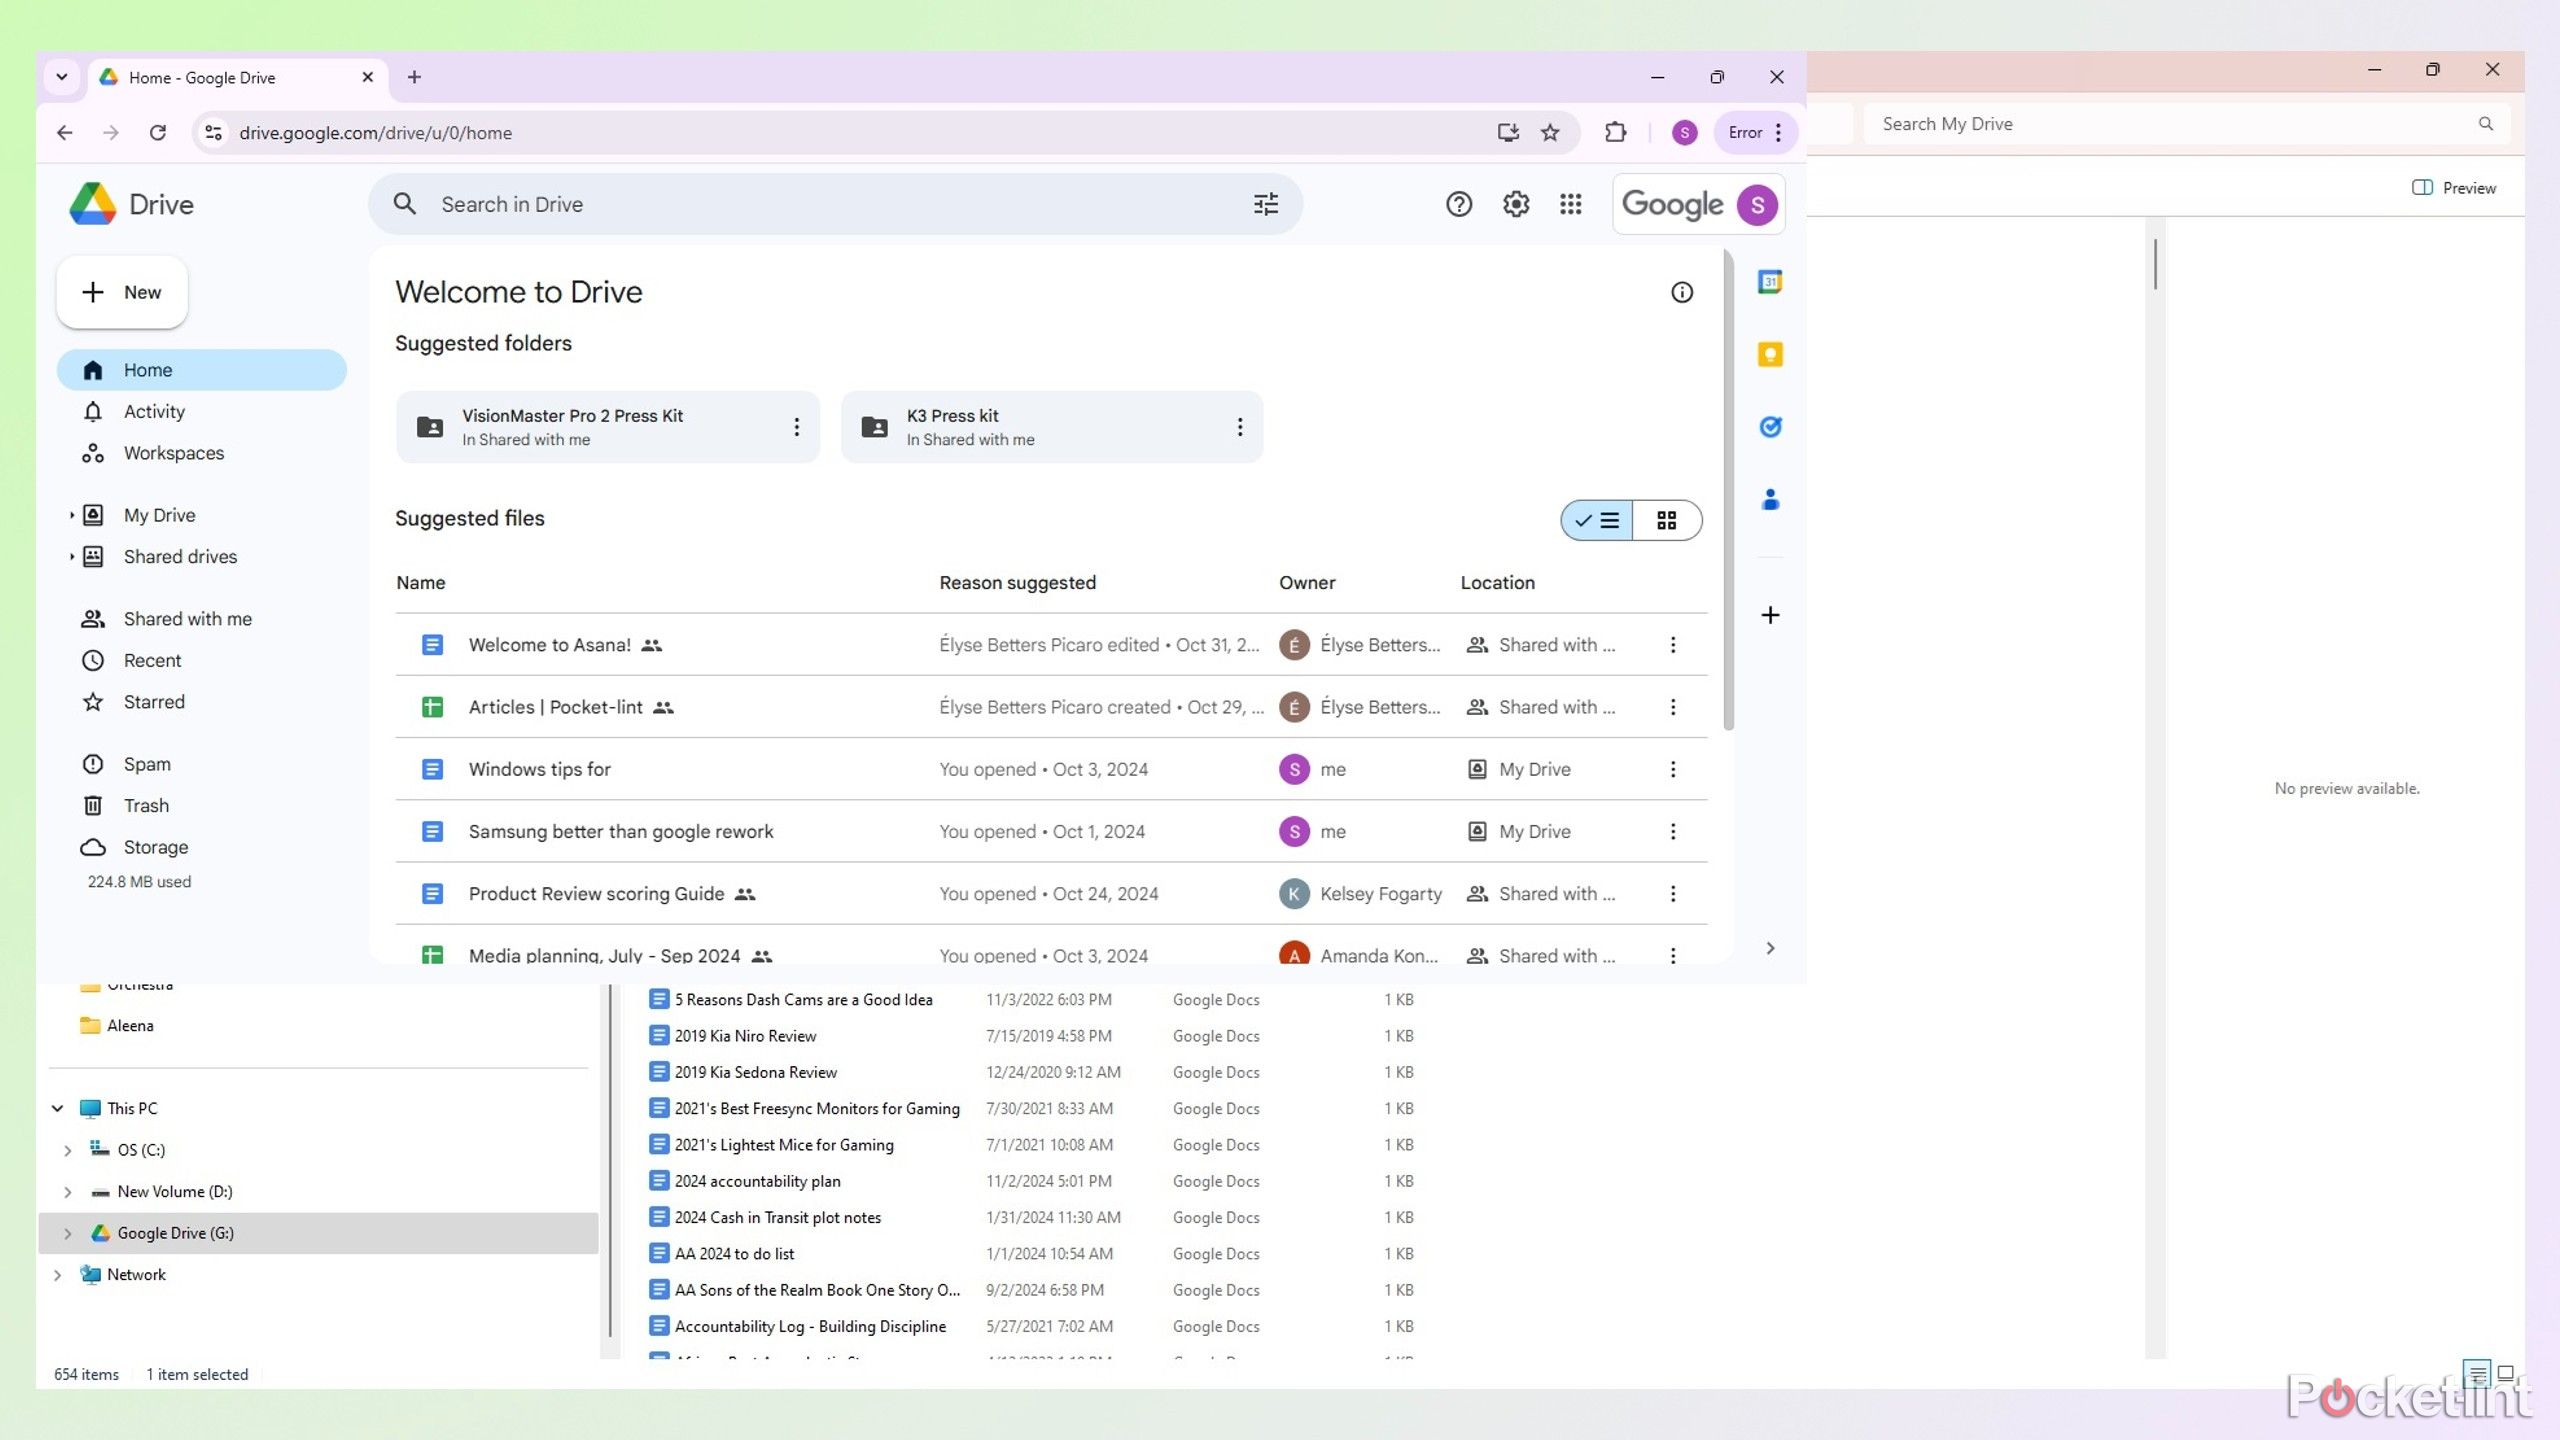Expand Network node in File Explorer
The width and height of the screenshot is (2560, 1440).
pyautogui.click(x=57, y=1275)
